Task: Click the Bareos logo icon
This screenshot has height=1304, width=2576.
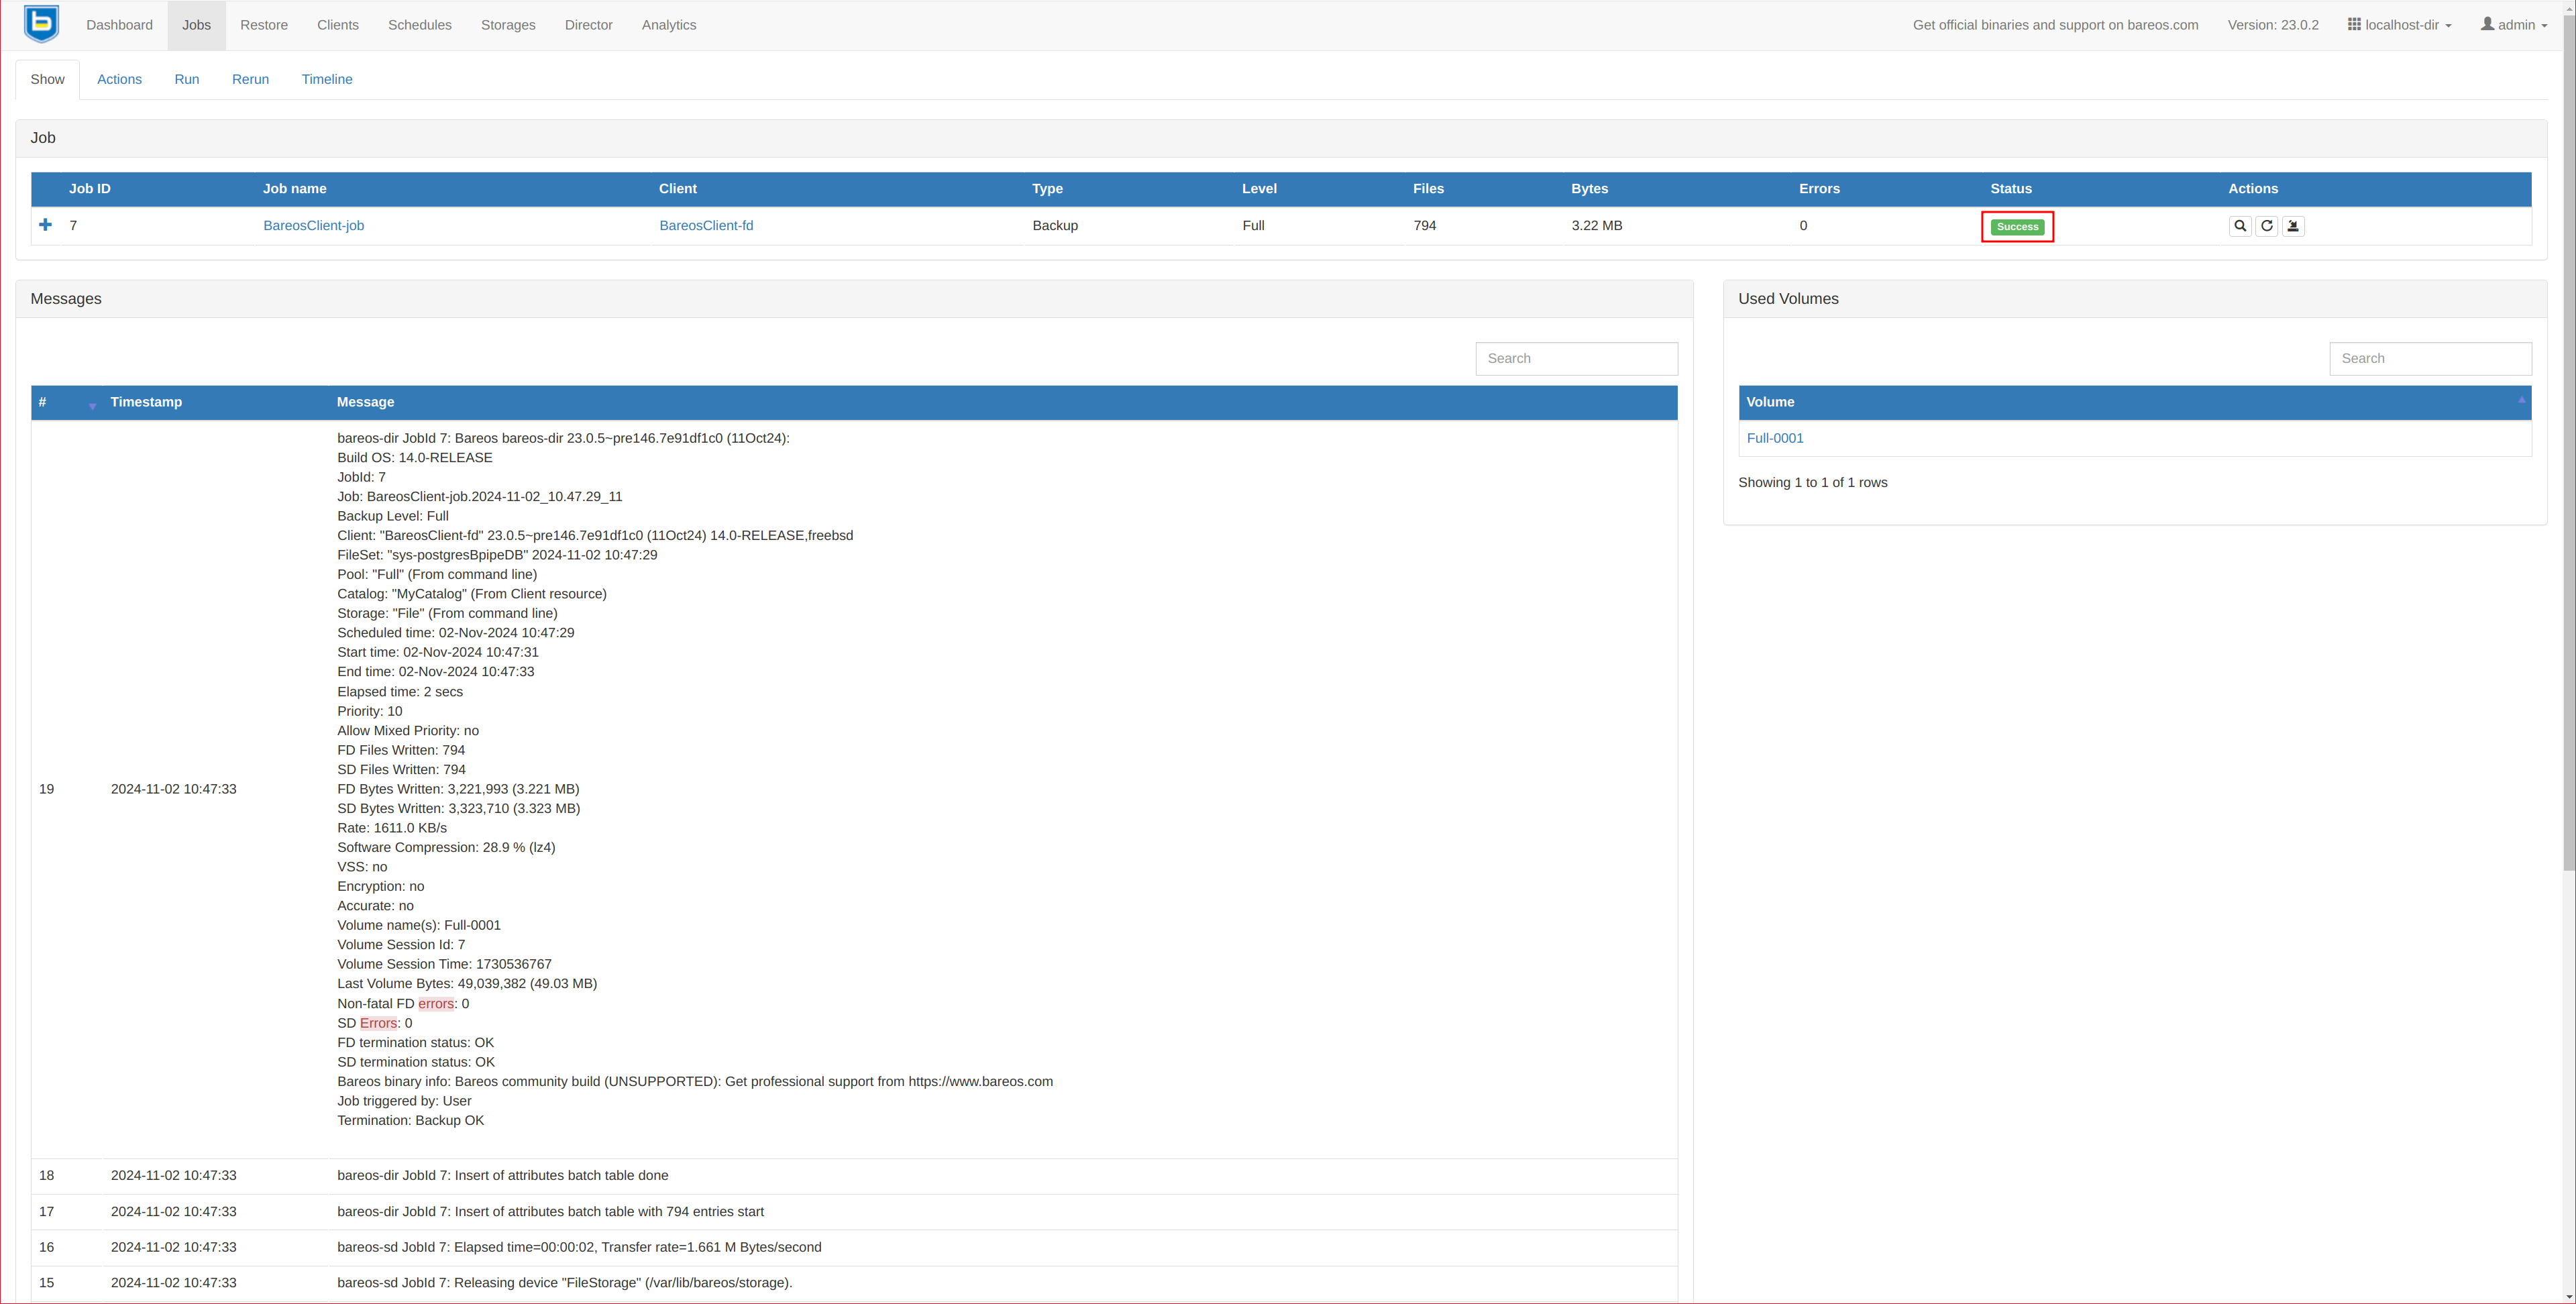Action: pyautogui.click(x=41, y=24)
